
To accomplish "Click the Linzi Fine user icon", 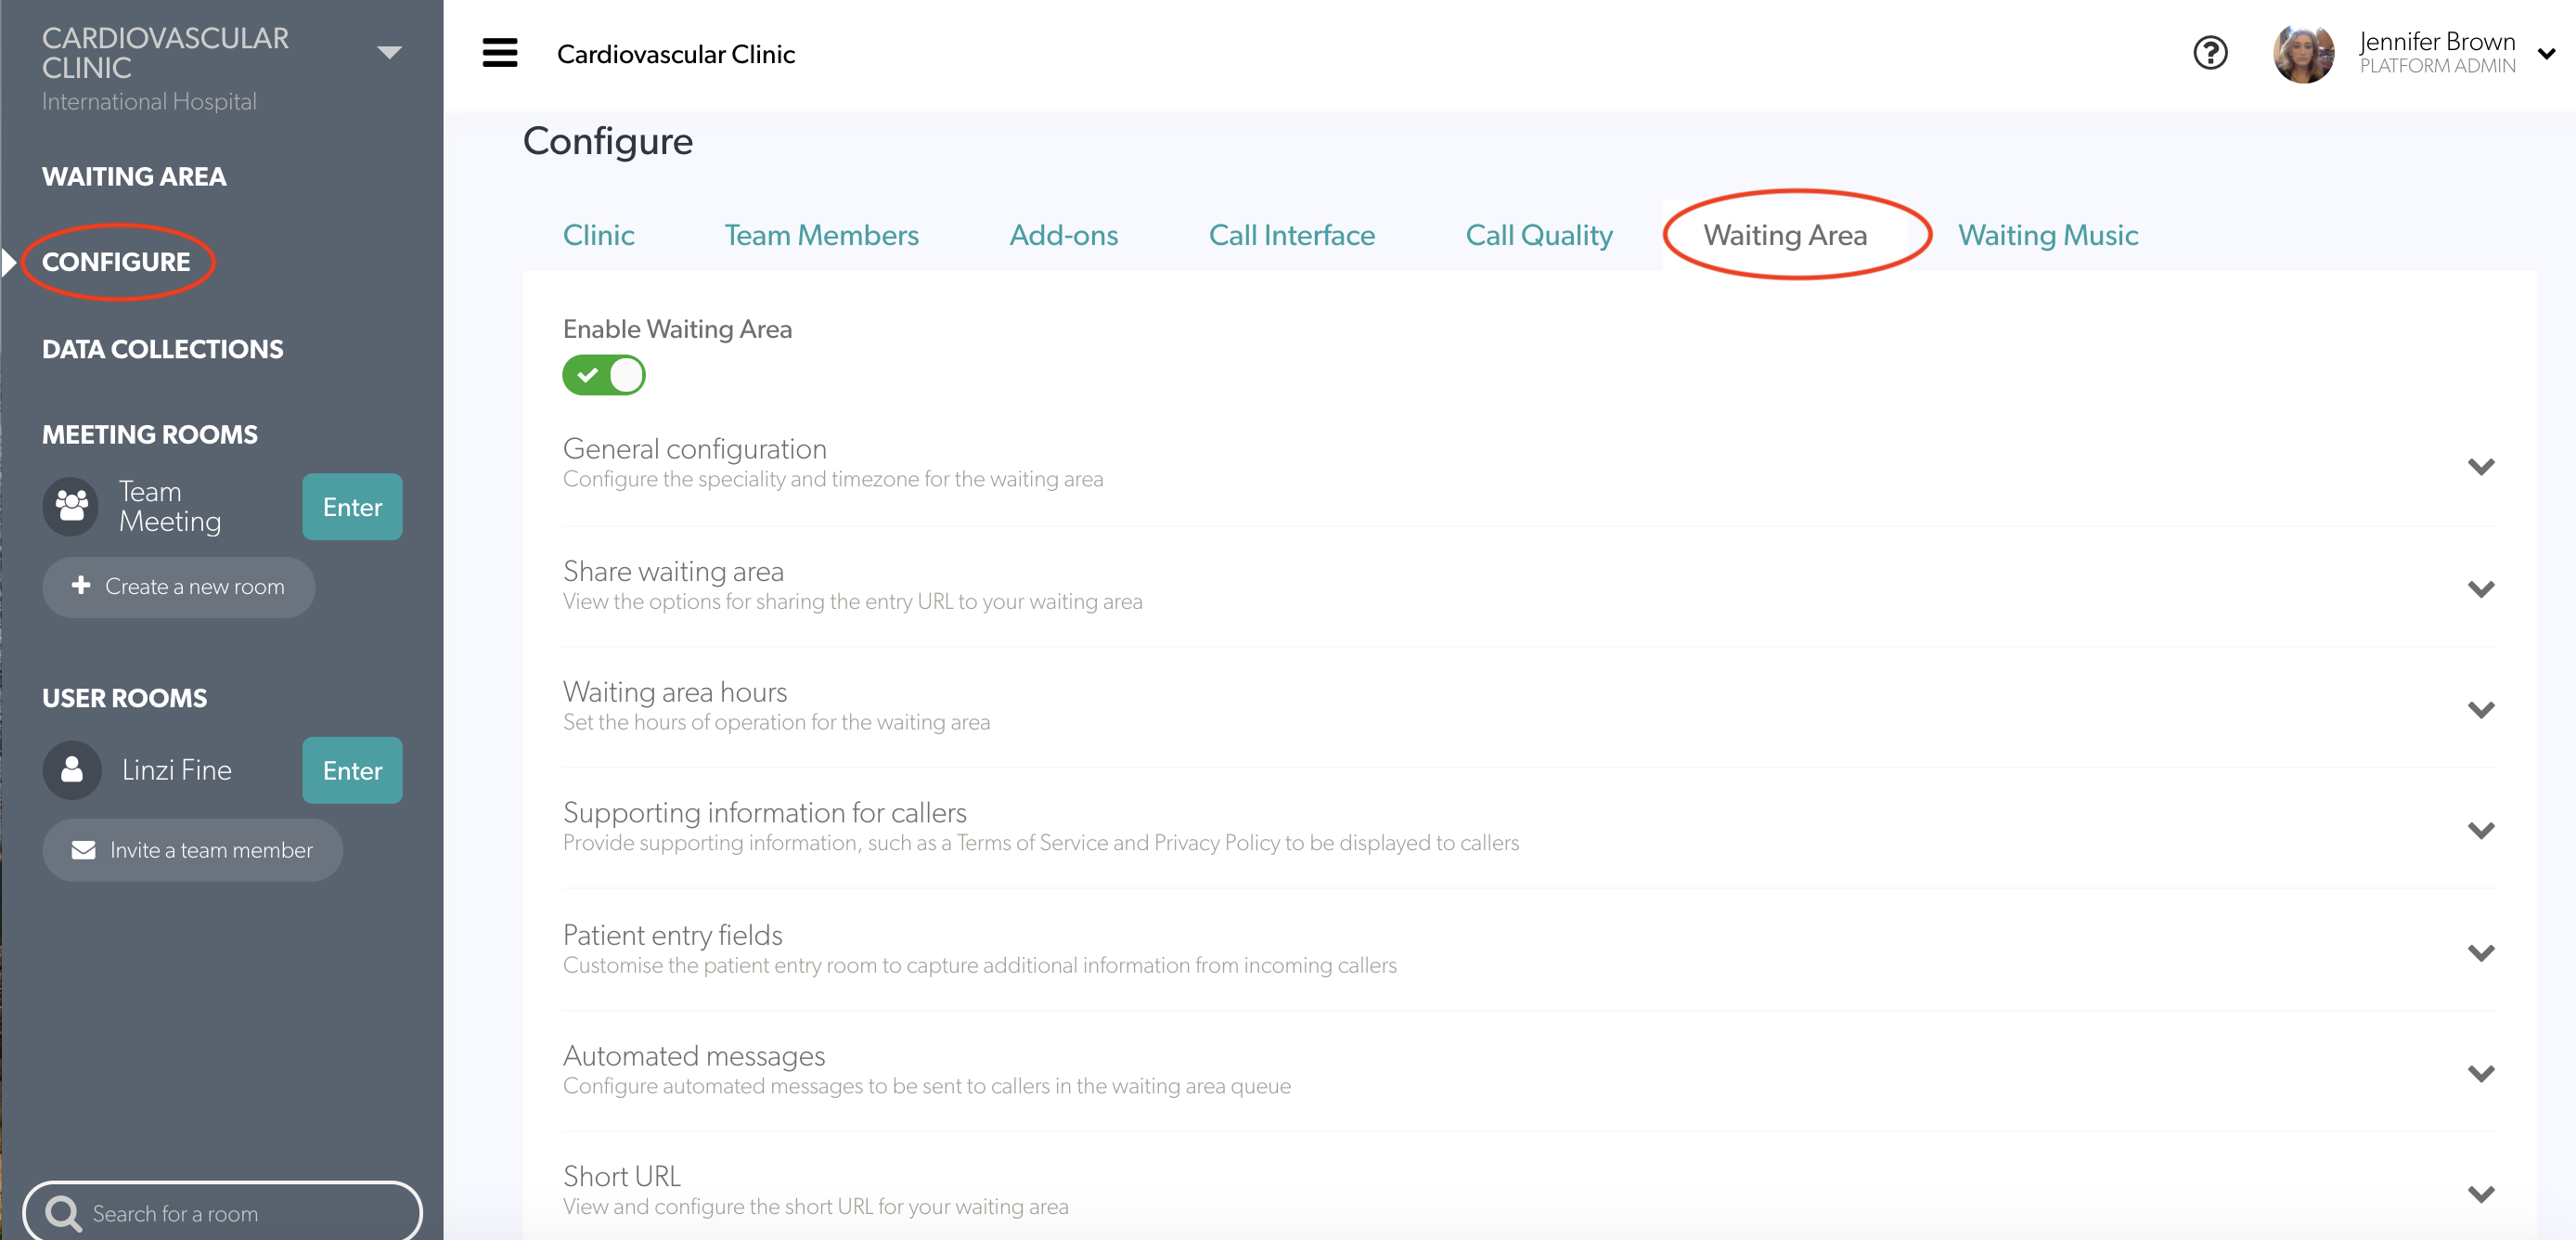I will point(71,770).
